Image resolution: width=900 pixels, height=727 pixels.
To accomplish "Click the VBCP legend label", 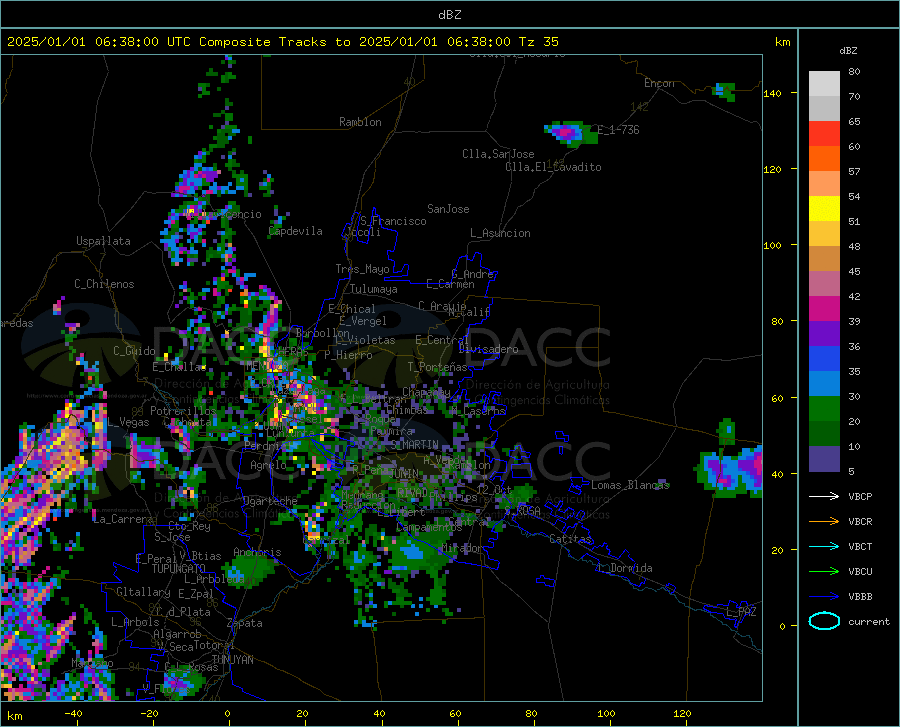I will coord(860,496).
